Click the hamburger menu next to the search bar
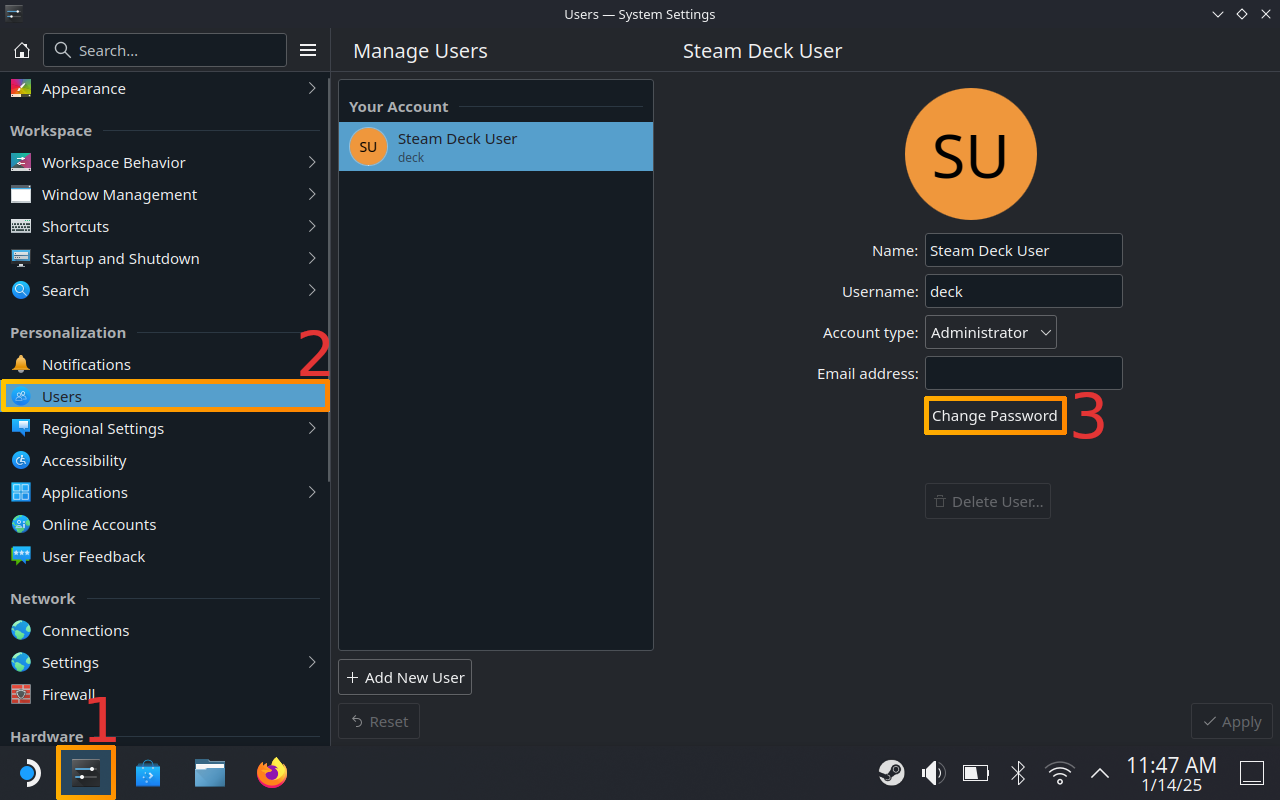The width and height of the screenshot is (1280, 800). 308,49
